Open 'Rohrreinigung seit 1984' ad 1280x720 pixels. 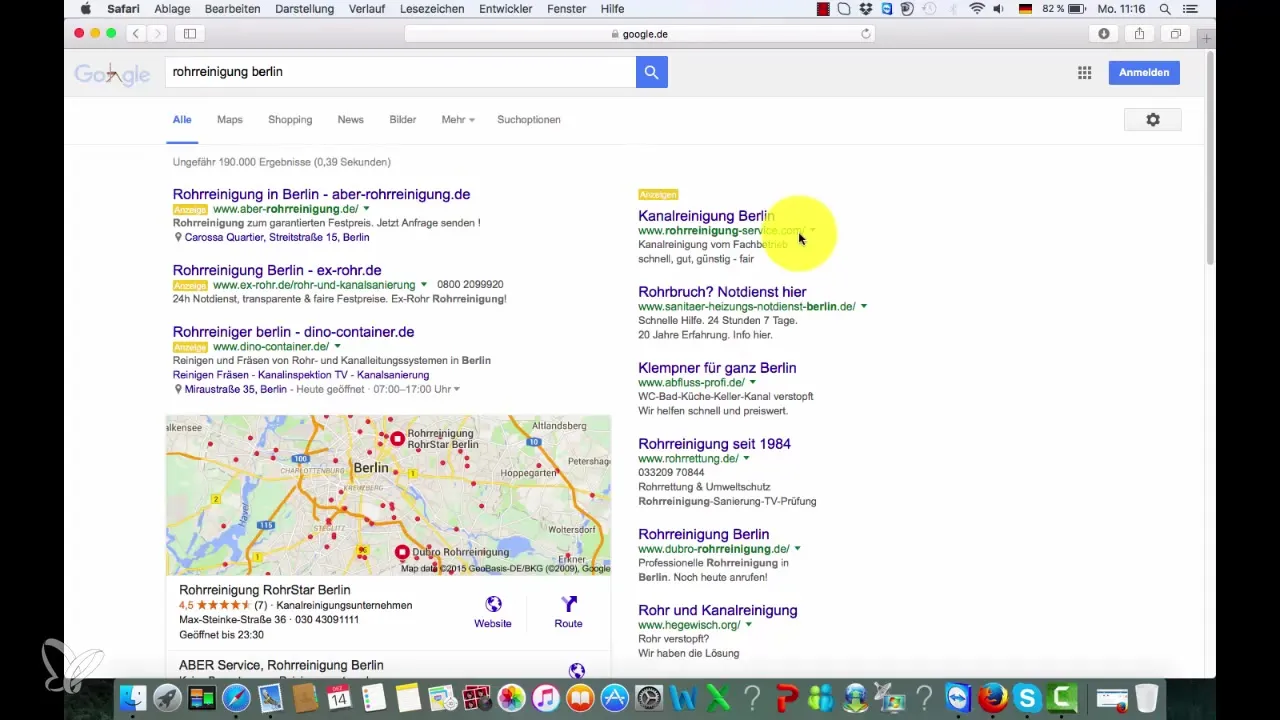(714, 444)
